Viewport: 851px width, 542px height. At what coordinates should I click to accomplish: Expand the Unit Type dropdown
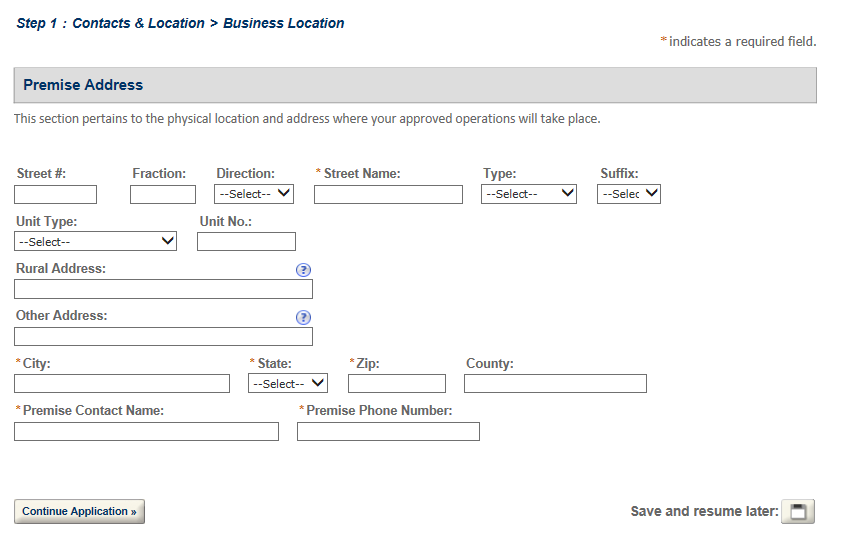tap(96, 241)
